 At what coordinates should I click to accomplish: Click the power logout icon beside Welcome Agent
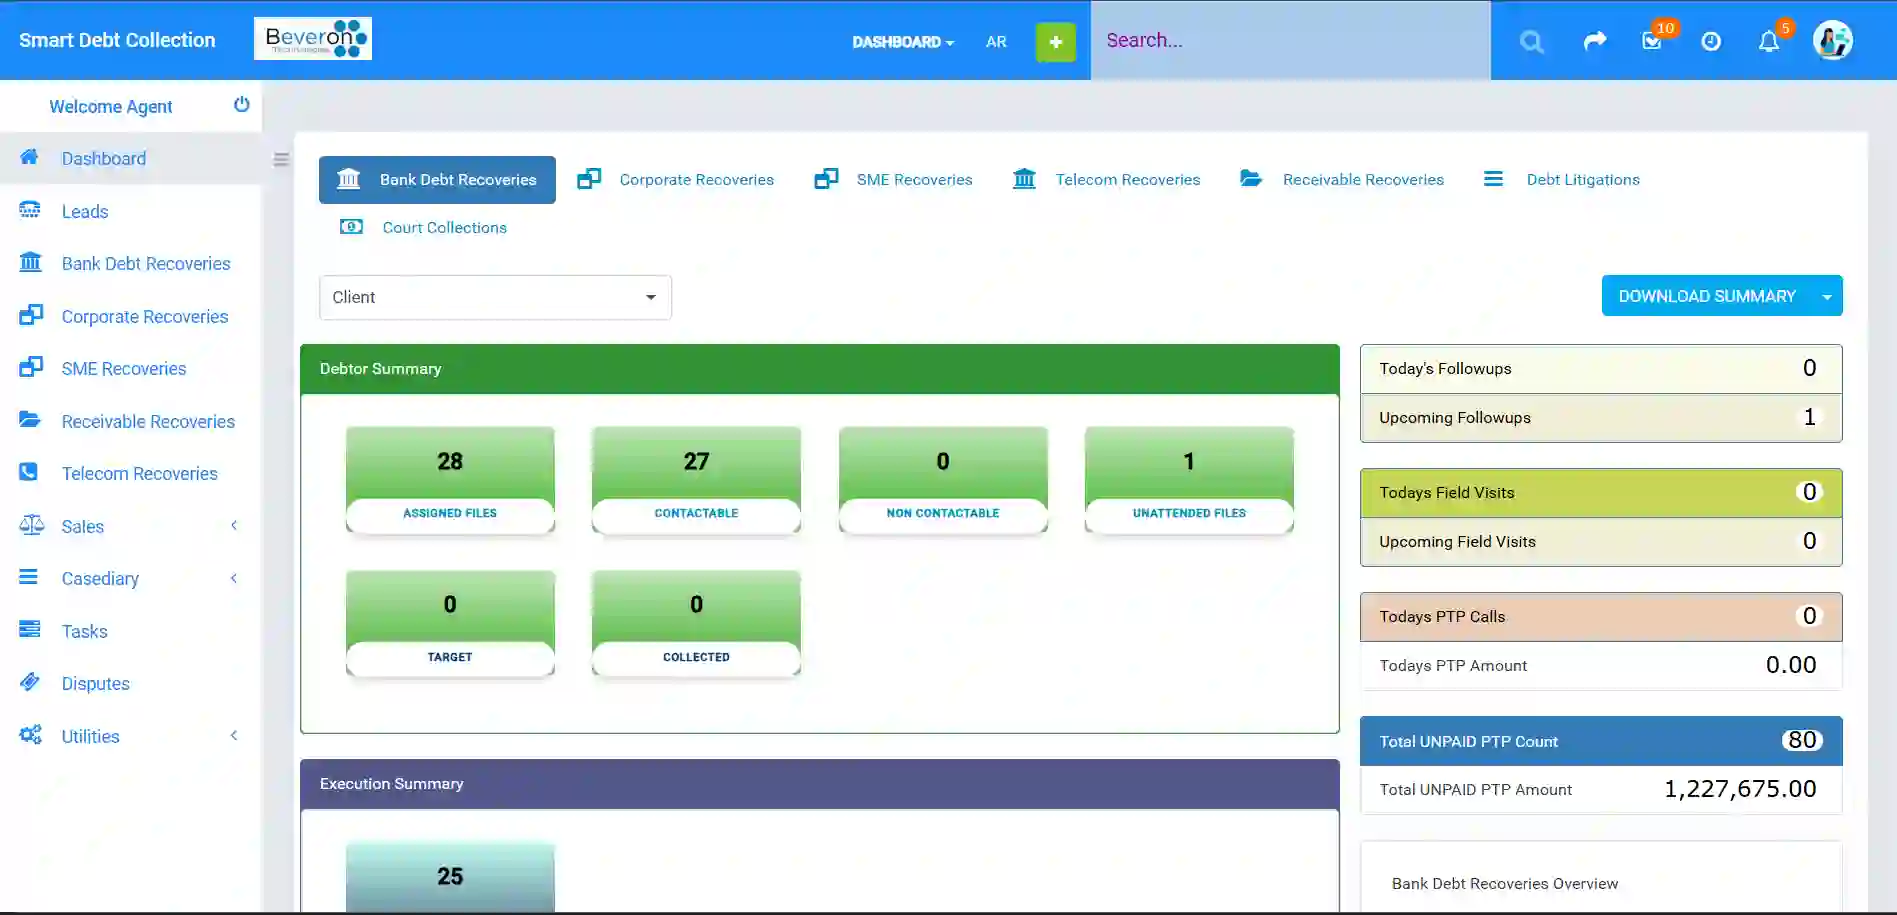click(241, 105)
